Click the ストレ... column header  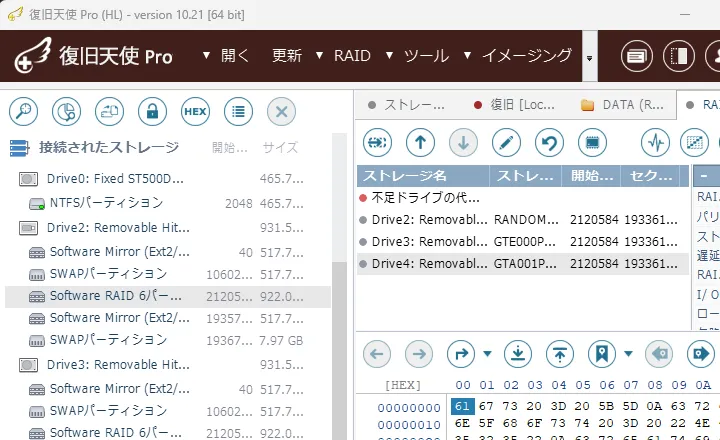pyautogui.click(x=526, y=176)
